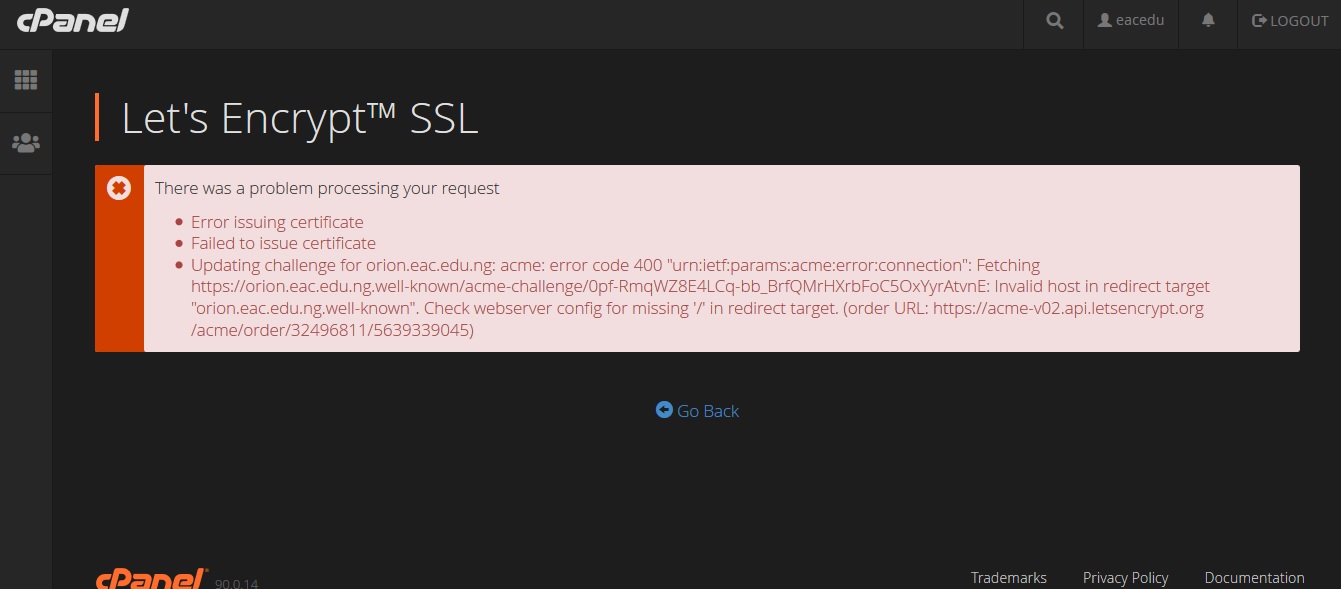Click the logout arrow icon
This screenshot has height=589, width=1341.
point(1260,20)
